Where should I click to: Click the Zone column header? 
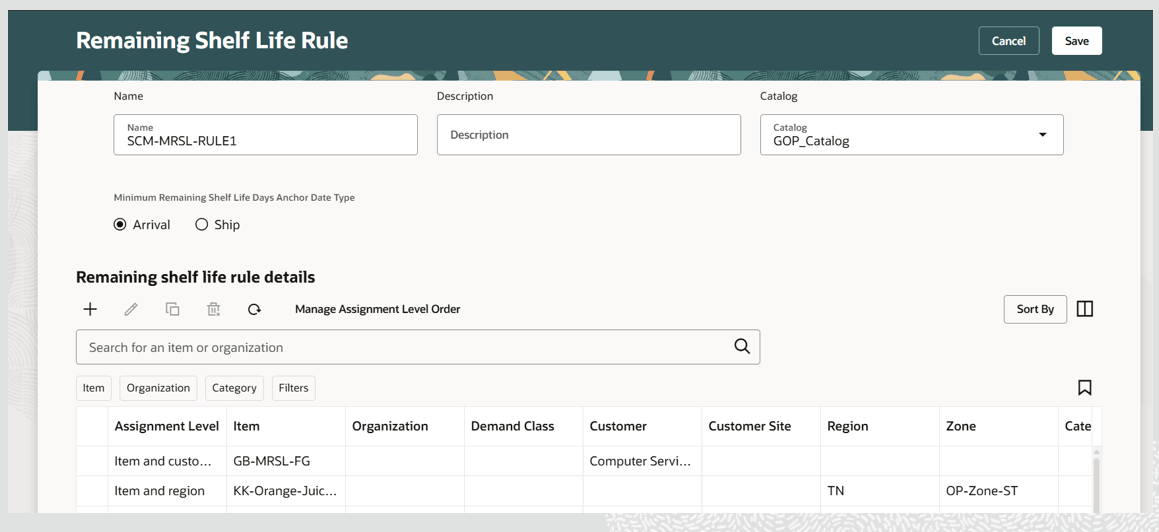point(999,426)
